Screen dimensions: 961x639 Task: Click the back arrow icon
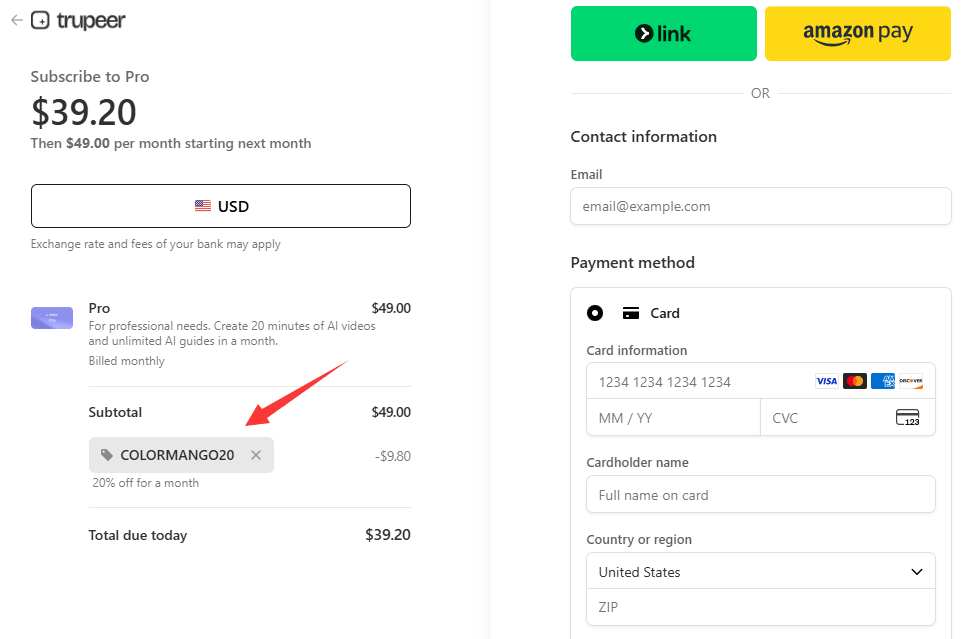[x=17, y=20]
